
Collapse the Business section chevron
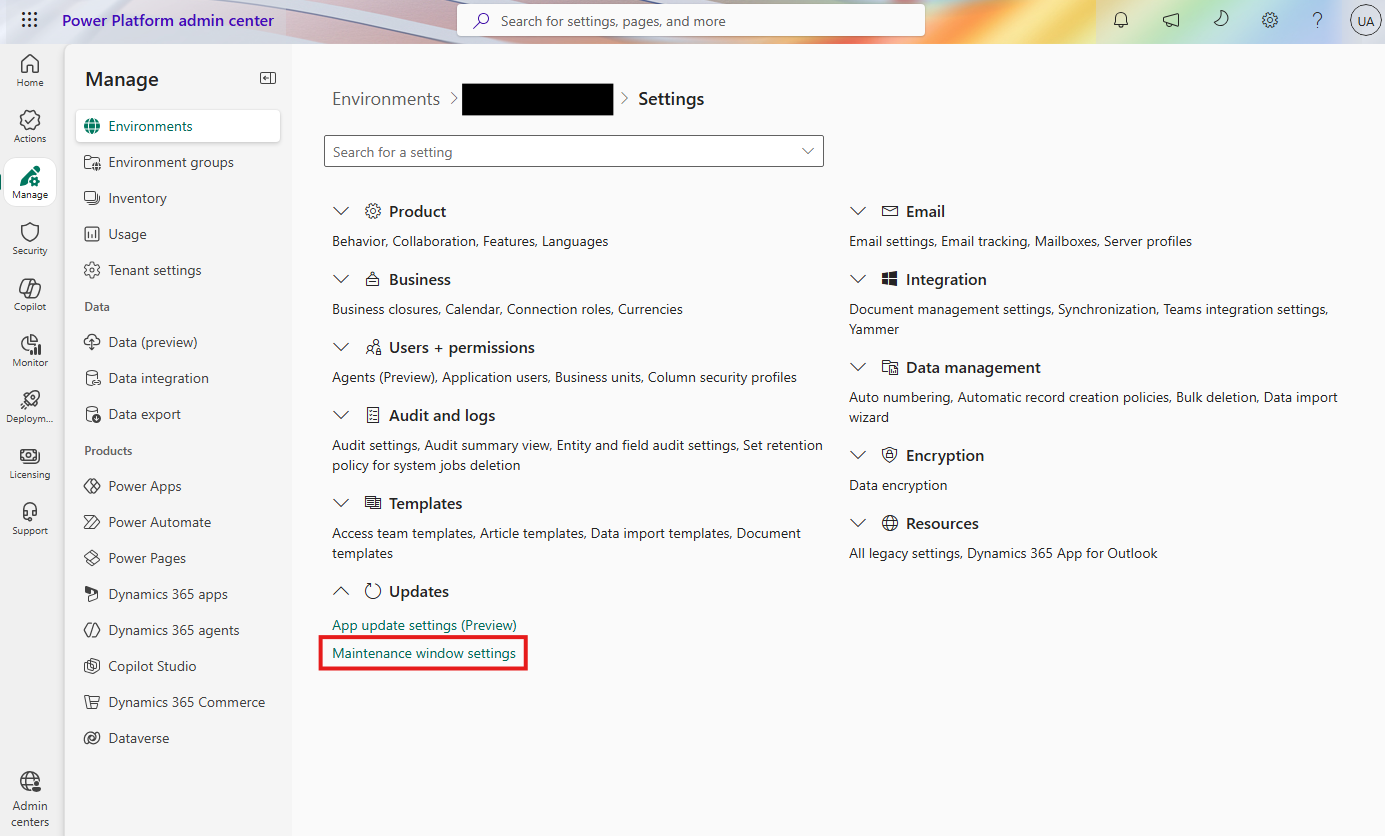pyautogui.click(x=341, y=280)
